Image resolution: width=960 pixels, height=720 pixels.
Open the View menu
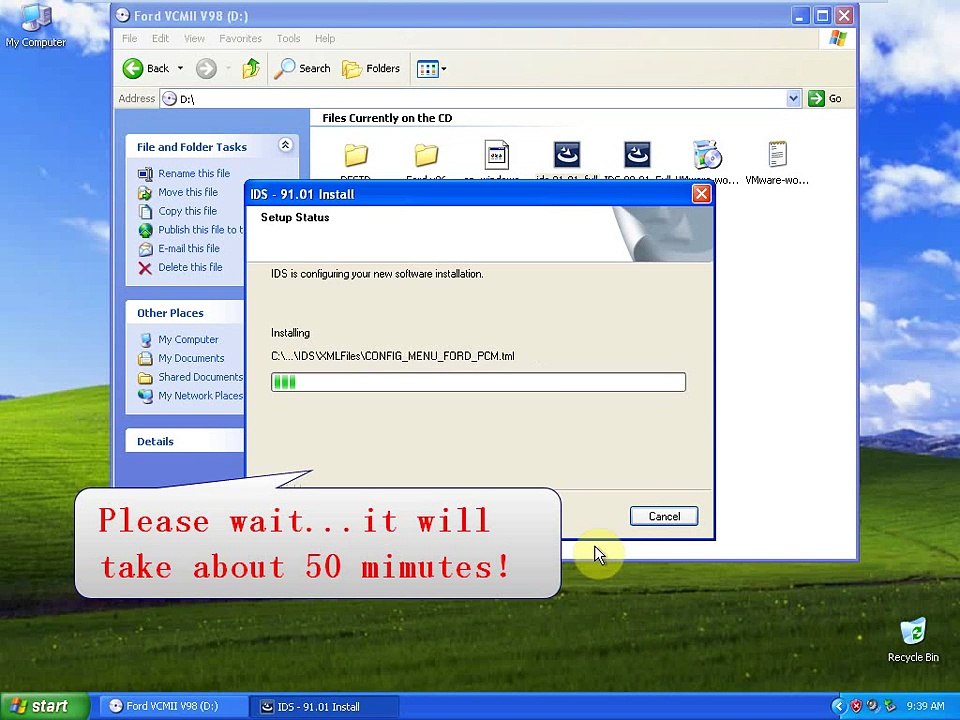tap(194, 39)
